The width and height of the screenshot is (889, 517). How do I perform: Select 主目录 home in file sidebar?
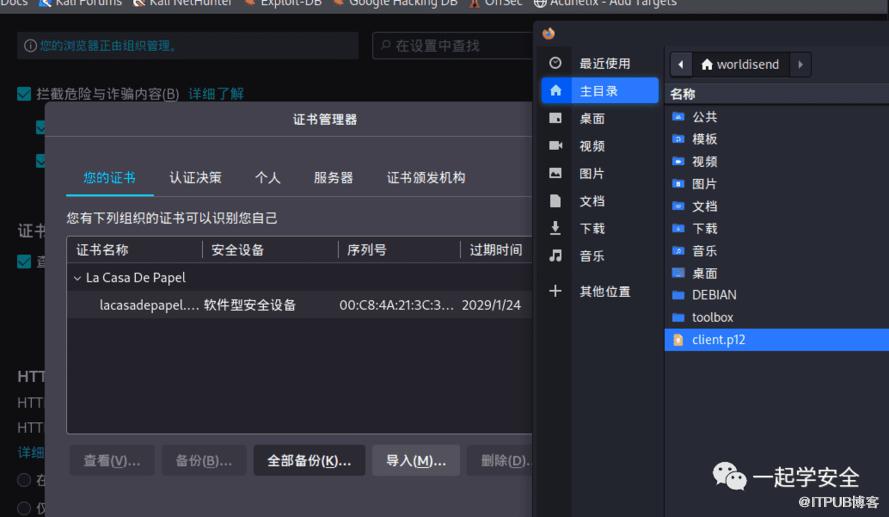coord(598,91)
